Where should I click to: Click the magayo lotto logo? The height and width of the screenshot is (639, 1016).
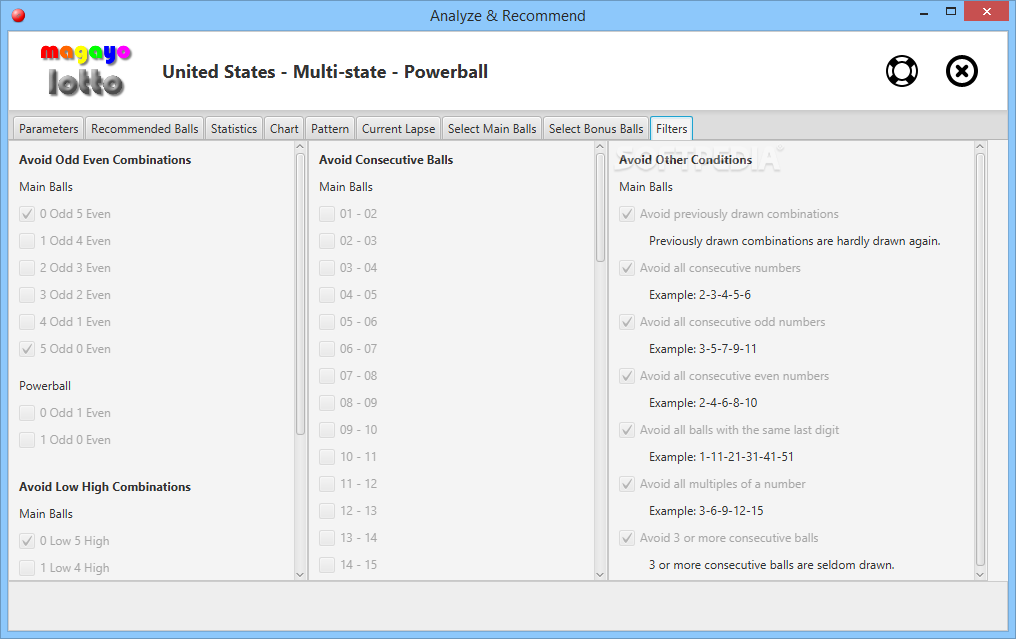[85, 71]
